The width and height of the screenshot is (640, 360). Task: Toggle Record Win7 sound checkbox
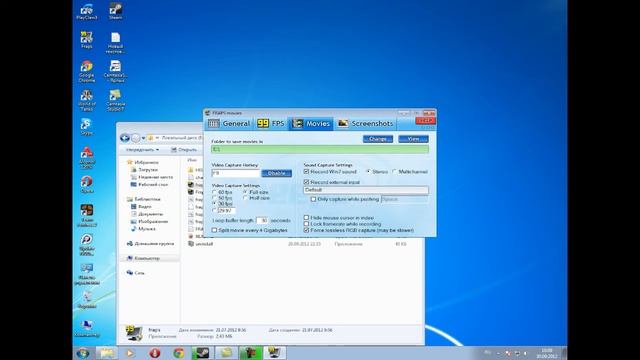306,172
